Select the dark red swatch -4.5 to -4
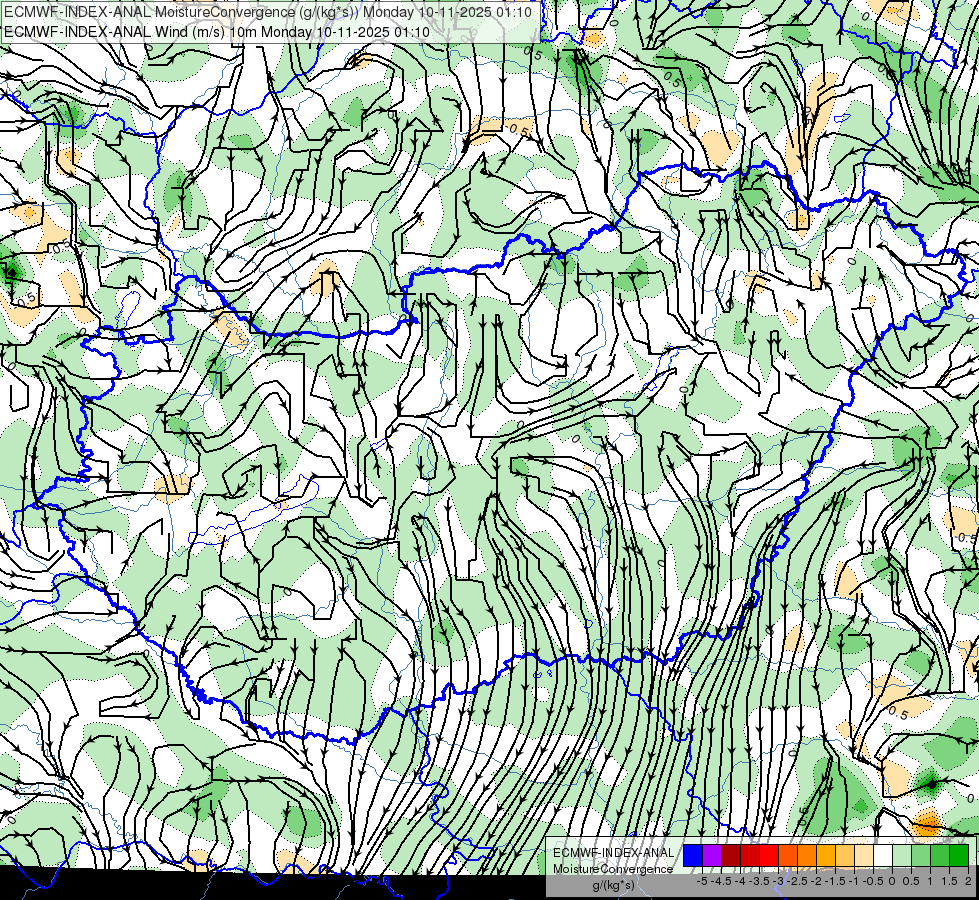Screen dimensions: 979x900 coord(731,856)
